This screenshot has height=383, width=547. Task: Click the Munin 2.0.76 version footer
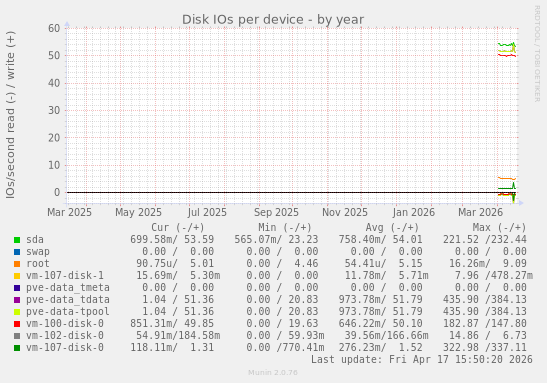coord(273,373)
